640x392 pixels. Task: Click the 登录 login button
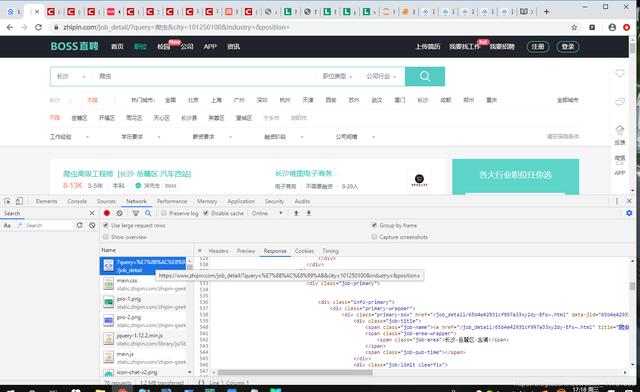[x=568, y=47]
